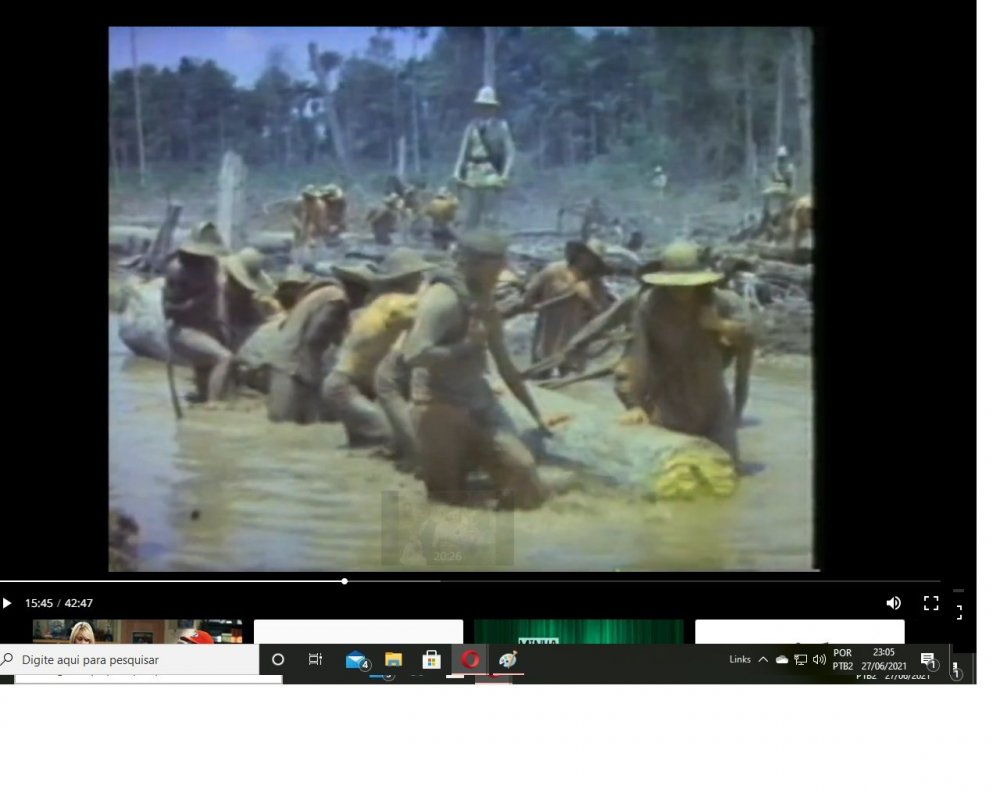Open the notification center icon
Viewport: 1000px width, 800px height.
click(x=928, y=660)
